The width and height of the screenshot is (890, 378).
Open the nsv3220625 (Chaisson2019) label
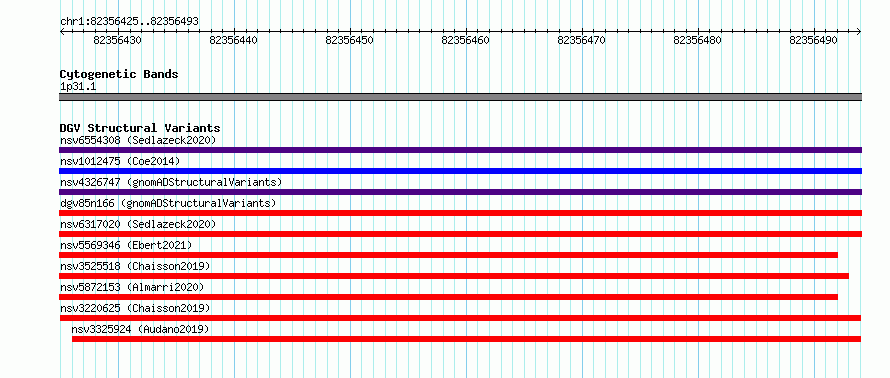coord(135,308)
